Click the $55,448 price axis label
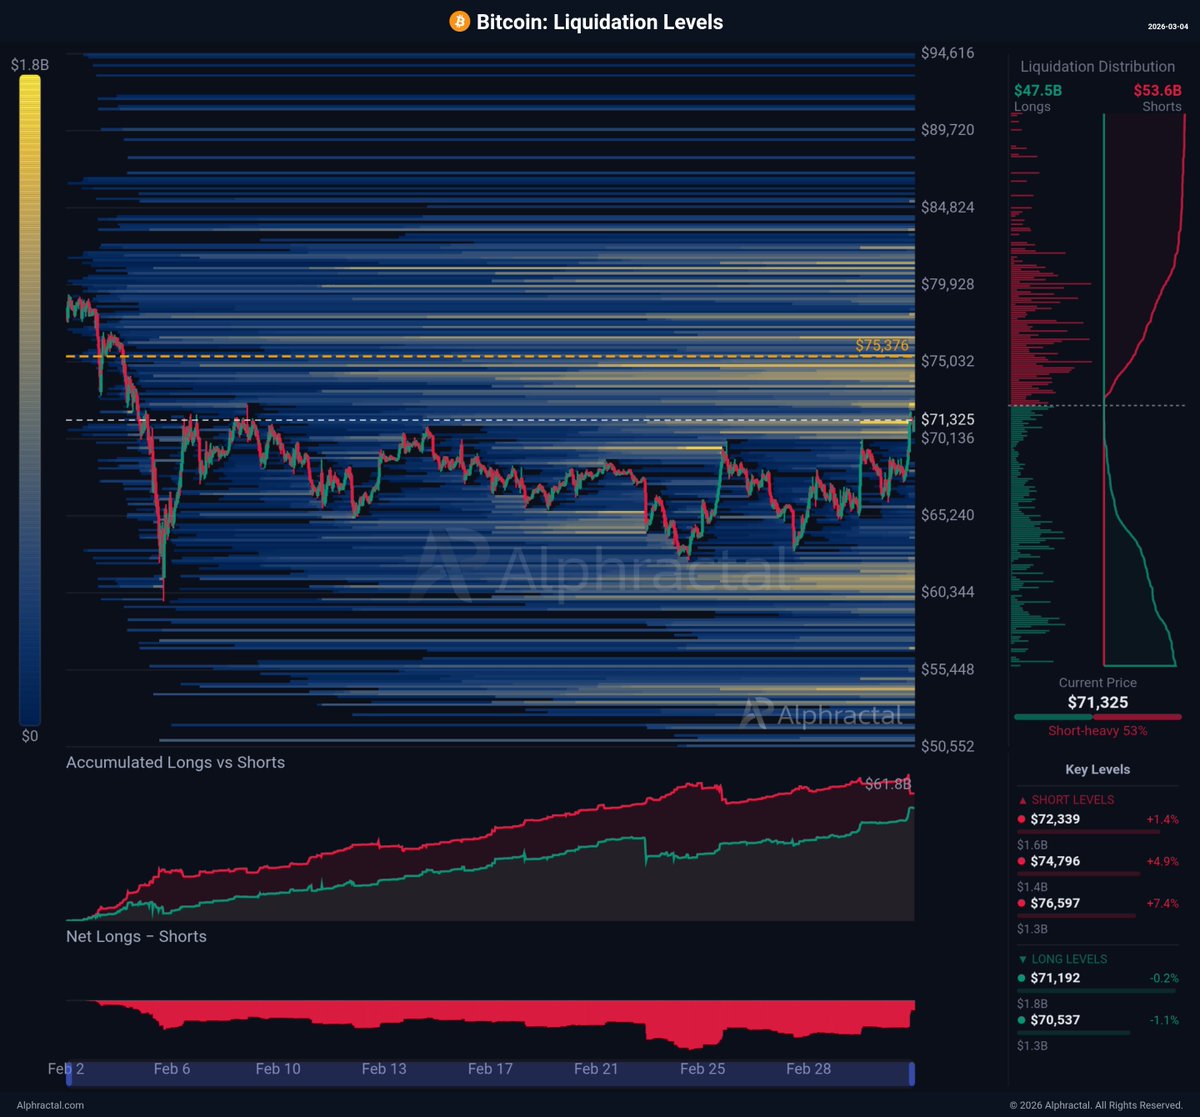The height and width of the screenshot is (1117, 1200). coord(947,669)
